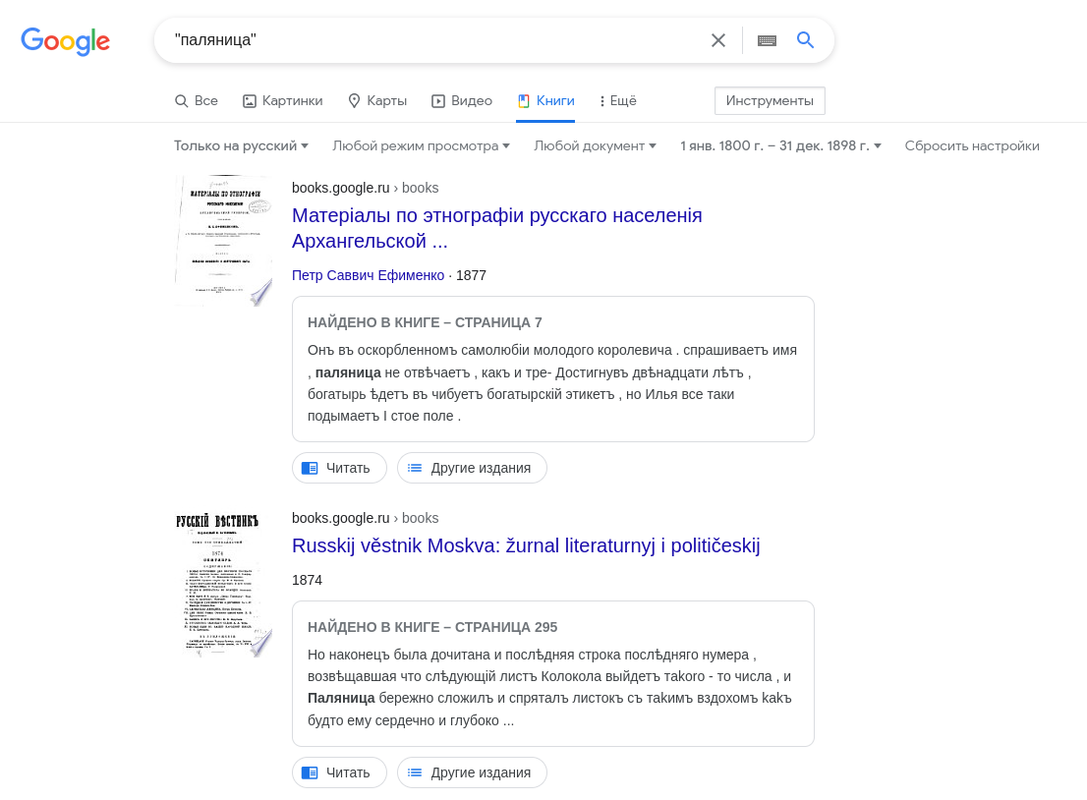1087x800 pixels.
Task: Open the Любой документ dropdown
Action: [x=595, y=146]
